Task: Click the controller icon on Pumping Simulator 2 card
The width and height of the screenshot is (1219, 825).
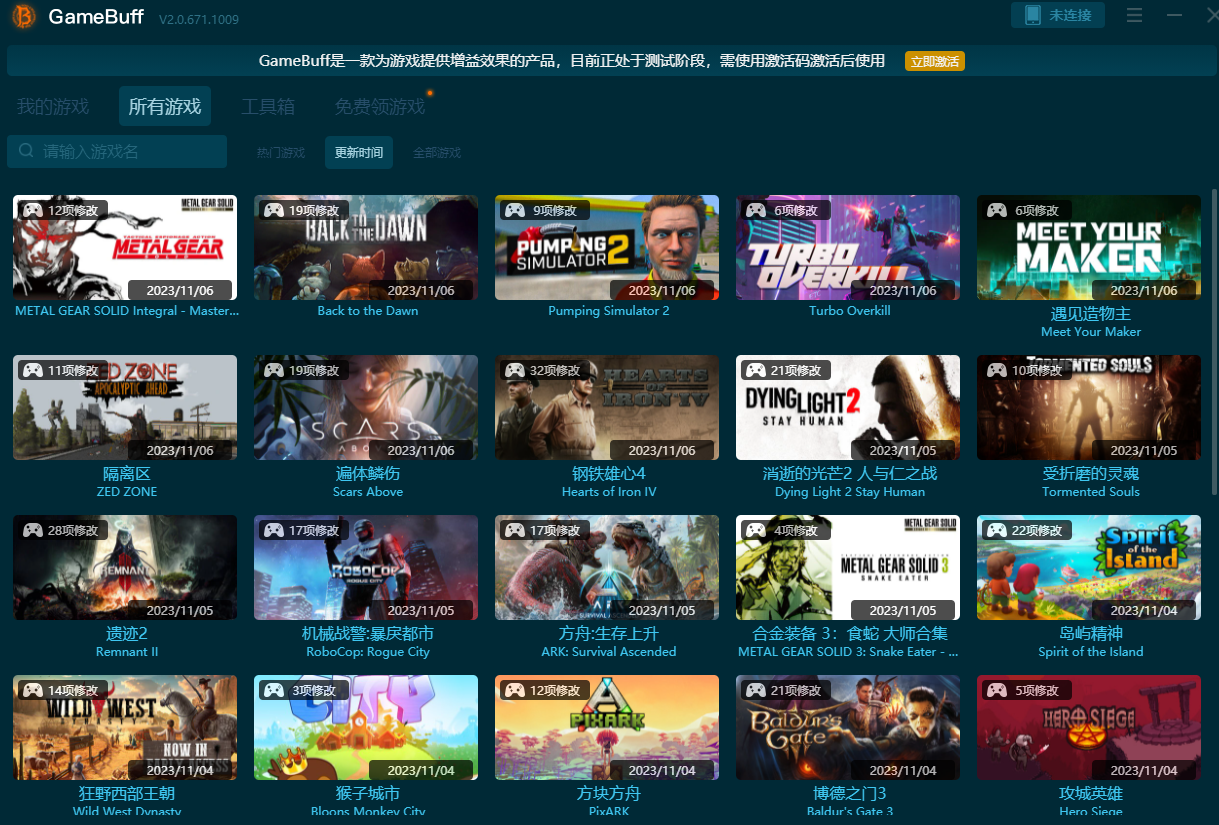Action: point(514,210)
